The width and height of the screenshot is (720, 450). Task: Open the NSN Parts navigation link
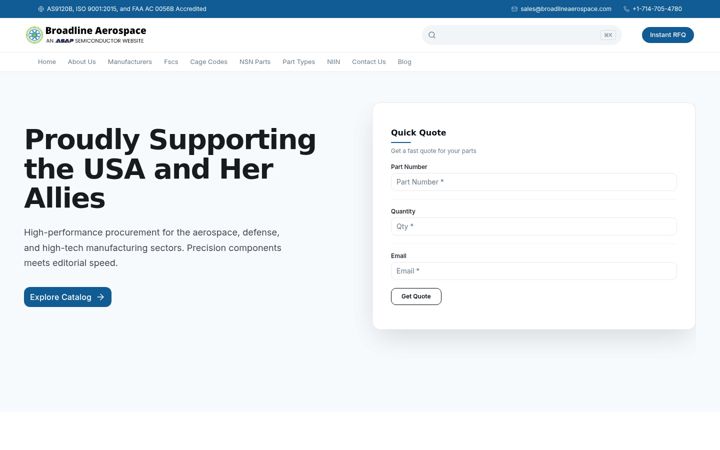point(255,62)
